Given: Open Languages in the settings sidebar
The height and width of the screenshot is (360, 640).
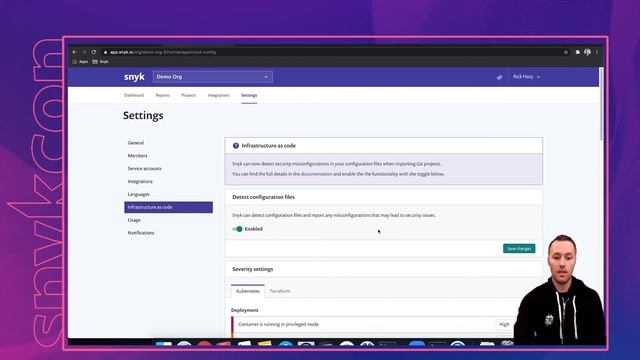Looking at the screenshot, I should pyautogui.click(x=138, y=194).
